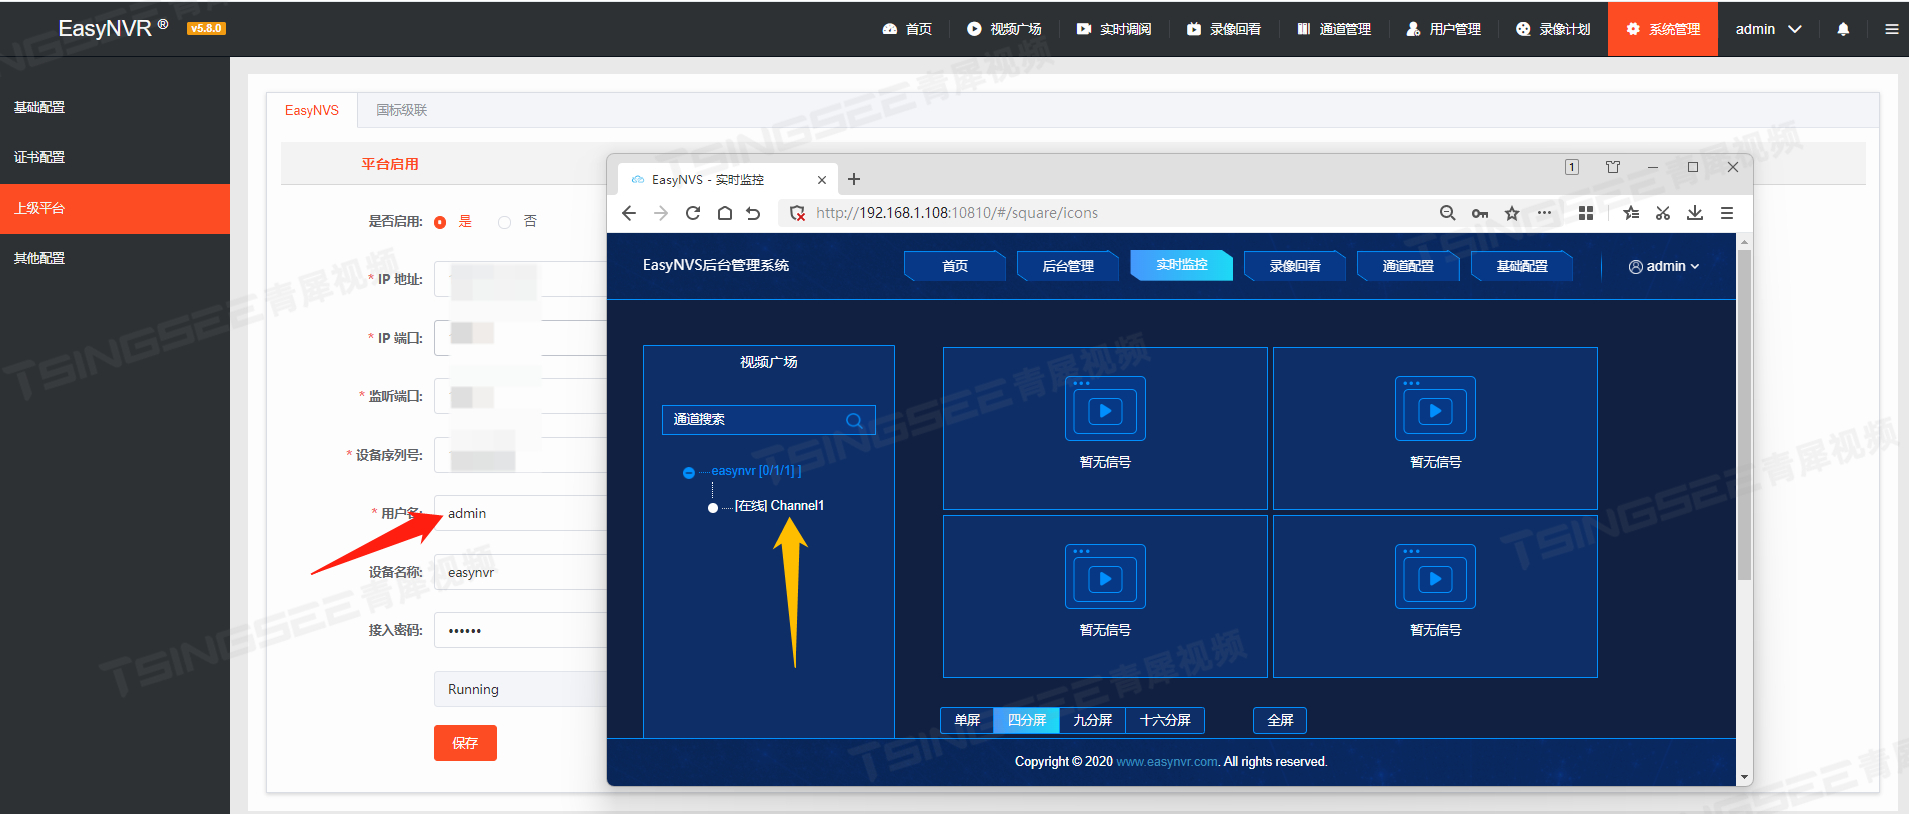Switch layout to 四分屏

[x=1027, y=720]
